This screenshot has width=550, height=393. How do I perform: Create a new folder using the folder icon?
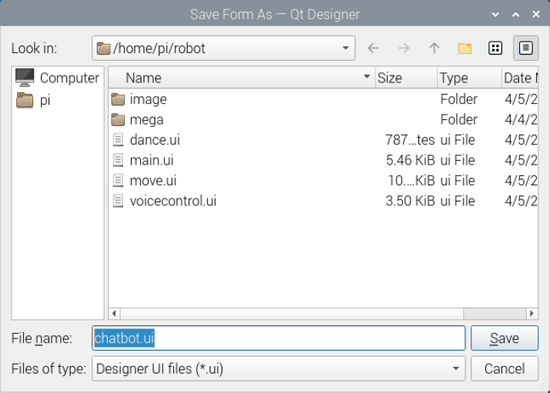coord(465,48)
